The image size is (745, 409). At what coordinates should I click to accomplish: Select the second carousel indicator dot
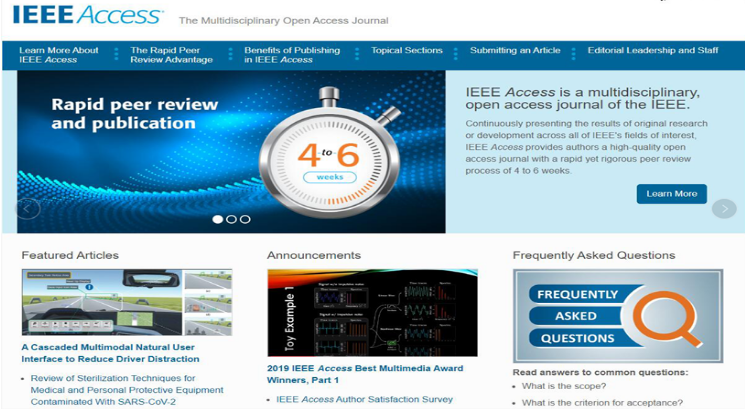tap(231, 219)
